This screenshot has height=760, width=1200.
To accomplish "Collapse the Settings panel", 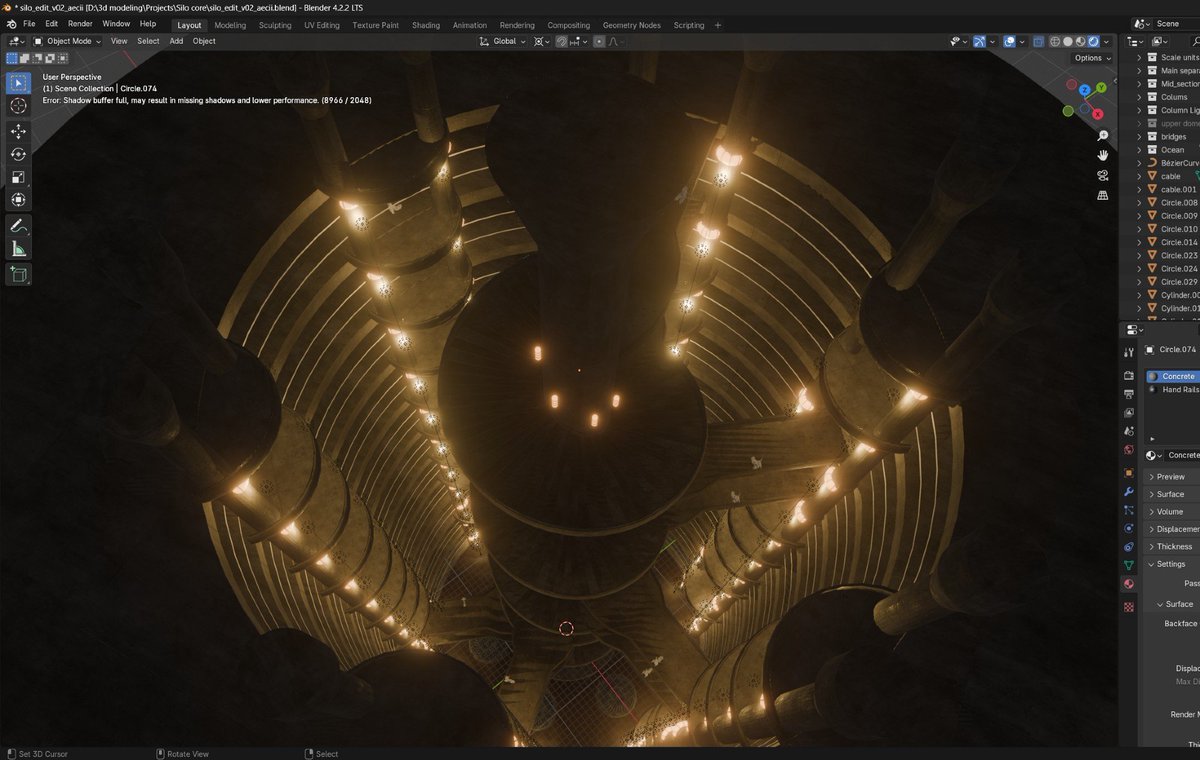I will coord(1170,564).
